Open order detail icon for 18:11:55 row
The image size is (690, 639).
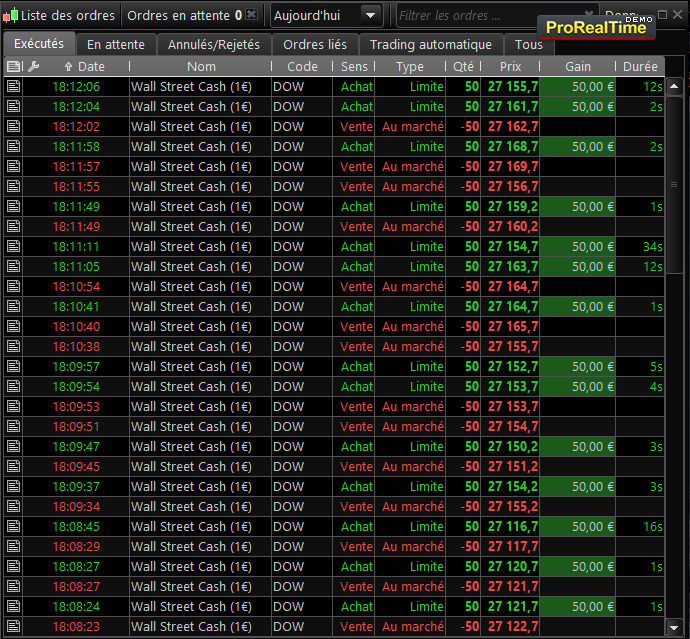click(x=14, y=186)
